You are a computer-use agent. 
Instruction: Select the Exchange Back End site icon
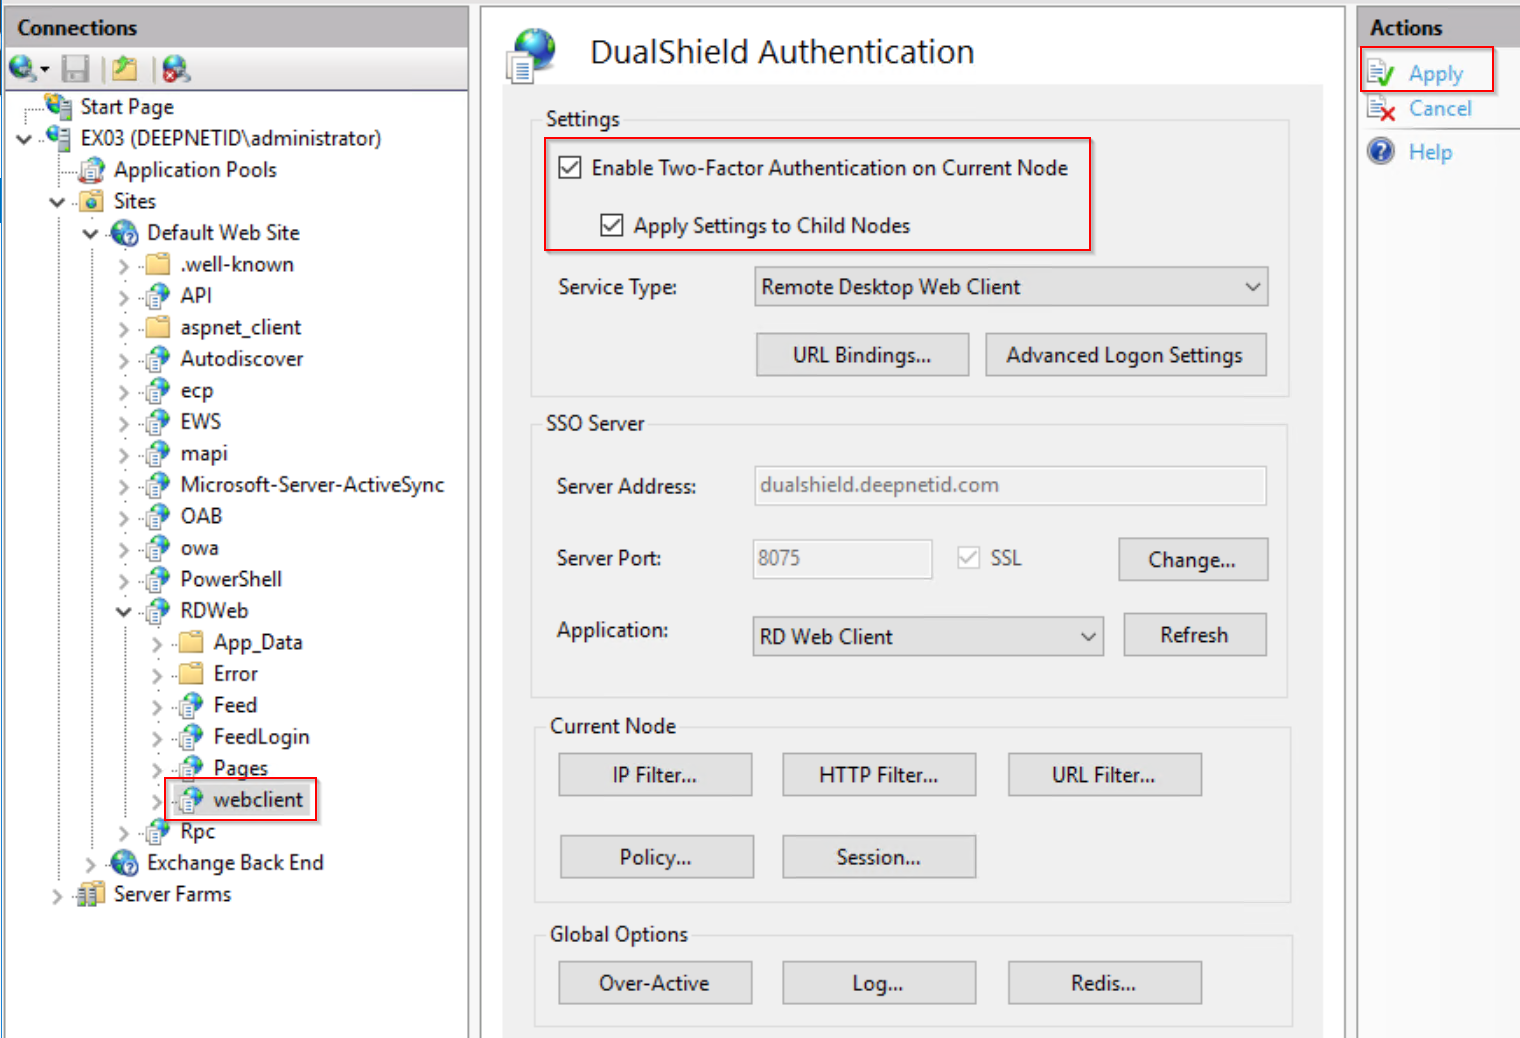click(x=123, y=862)
